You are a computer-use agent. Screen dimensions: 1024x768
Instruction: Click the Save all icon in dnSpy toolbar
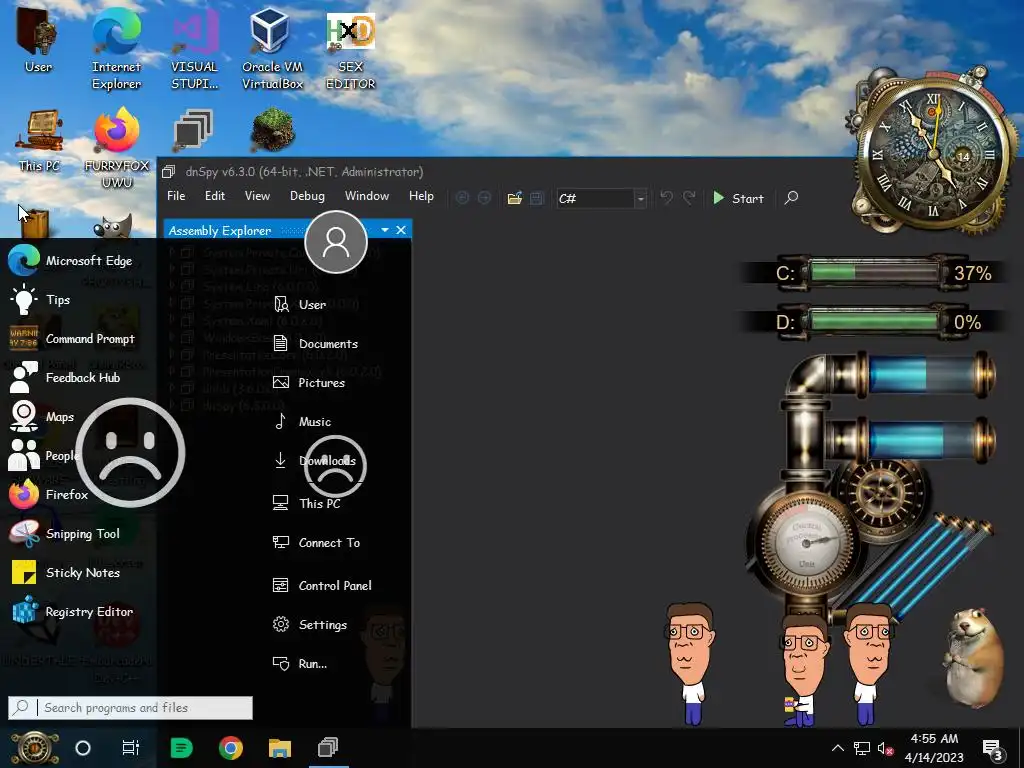point(537,198)
